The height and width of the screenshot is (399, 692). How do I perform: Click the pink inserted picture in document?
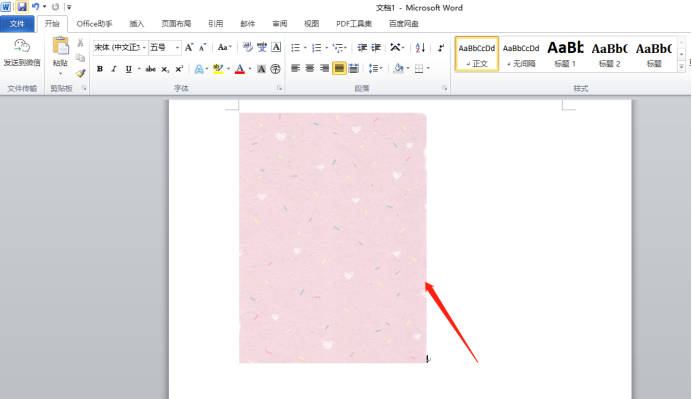point(333,238)
